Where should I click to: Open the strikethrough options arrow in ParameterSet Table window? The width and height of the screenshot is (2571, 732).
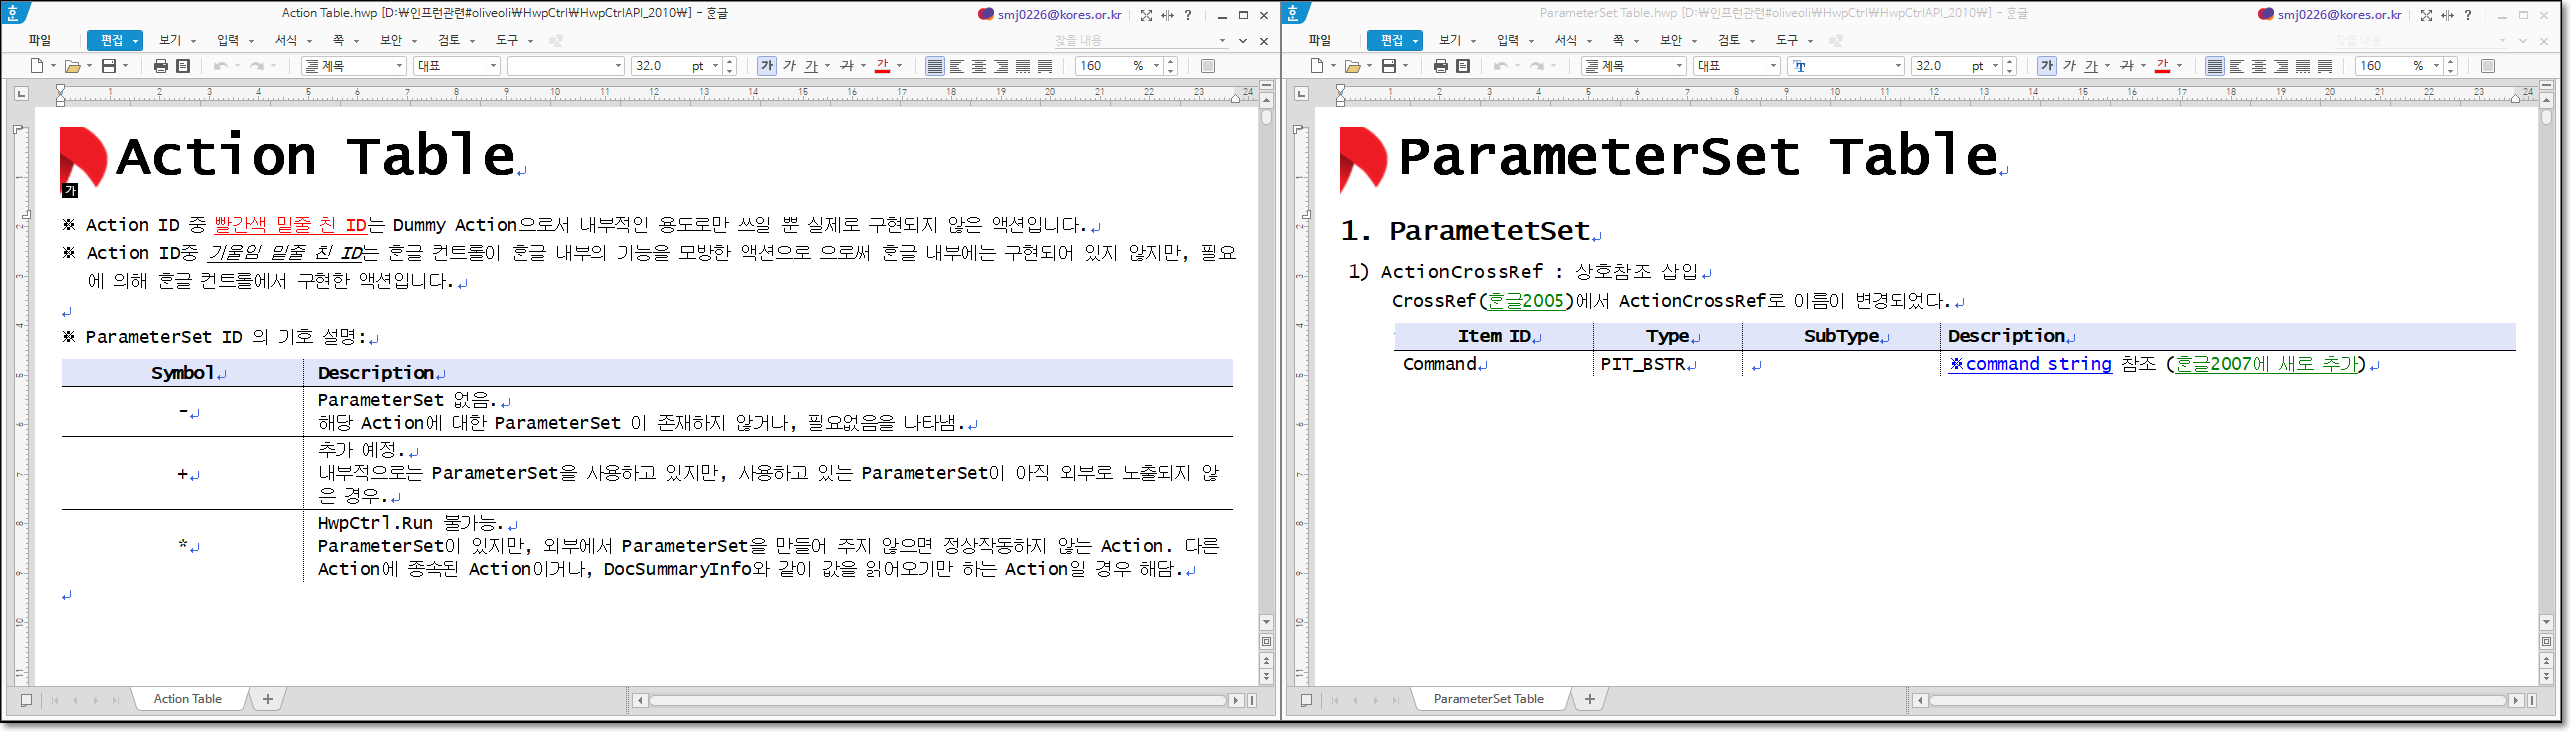point(2143,66)
